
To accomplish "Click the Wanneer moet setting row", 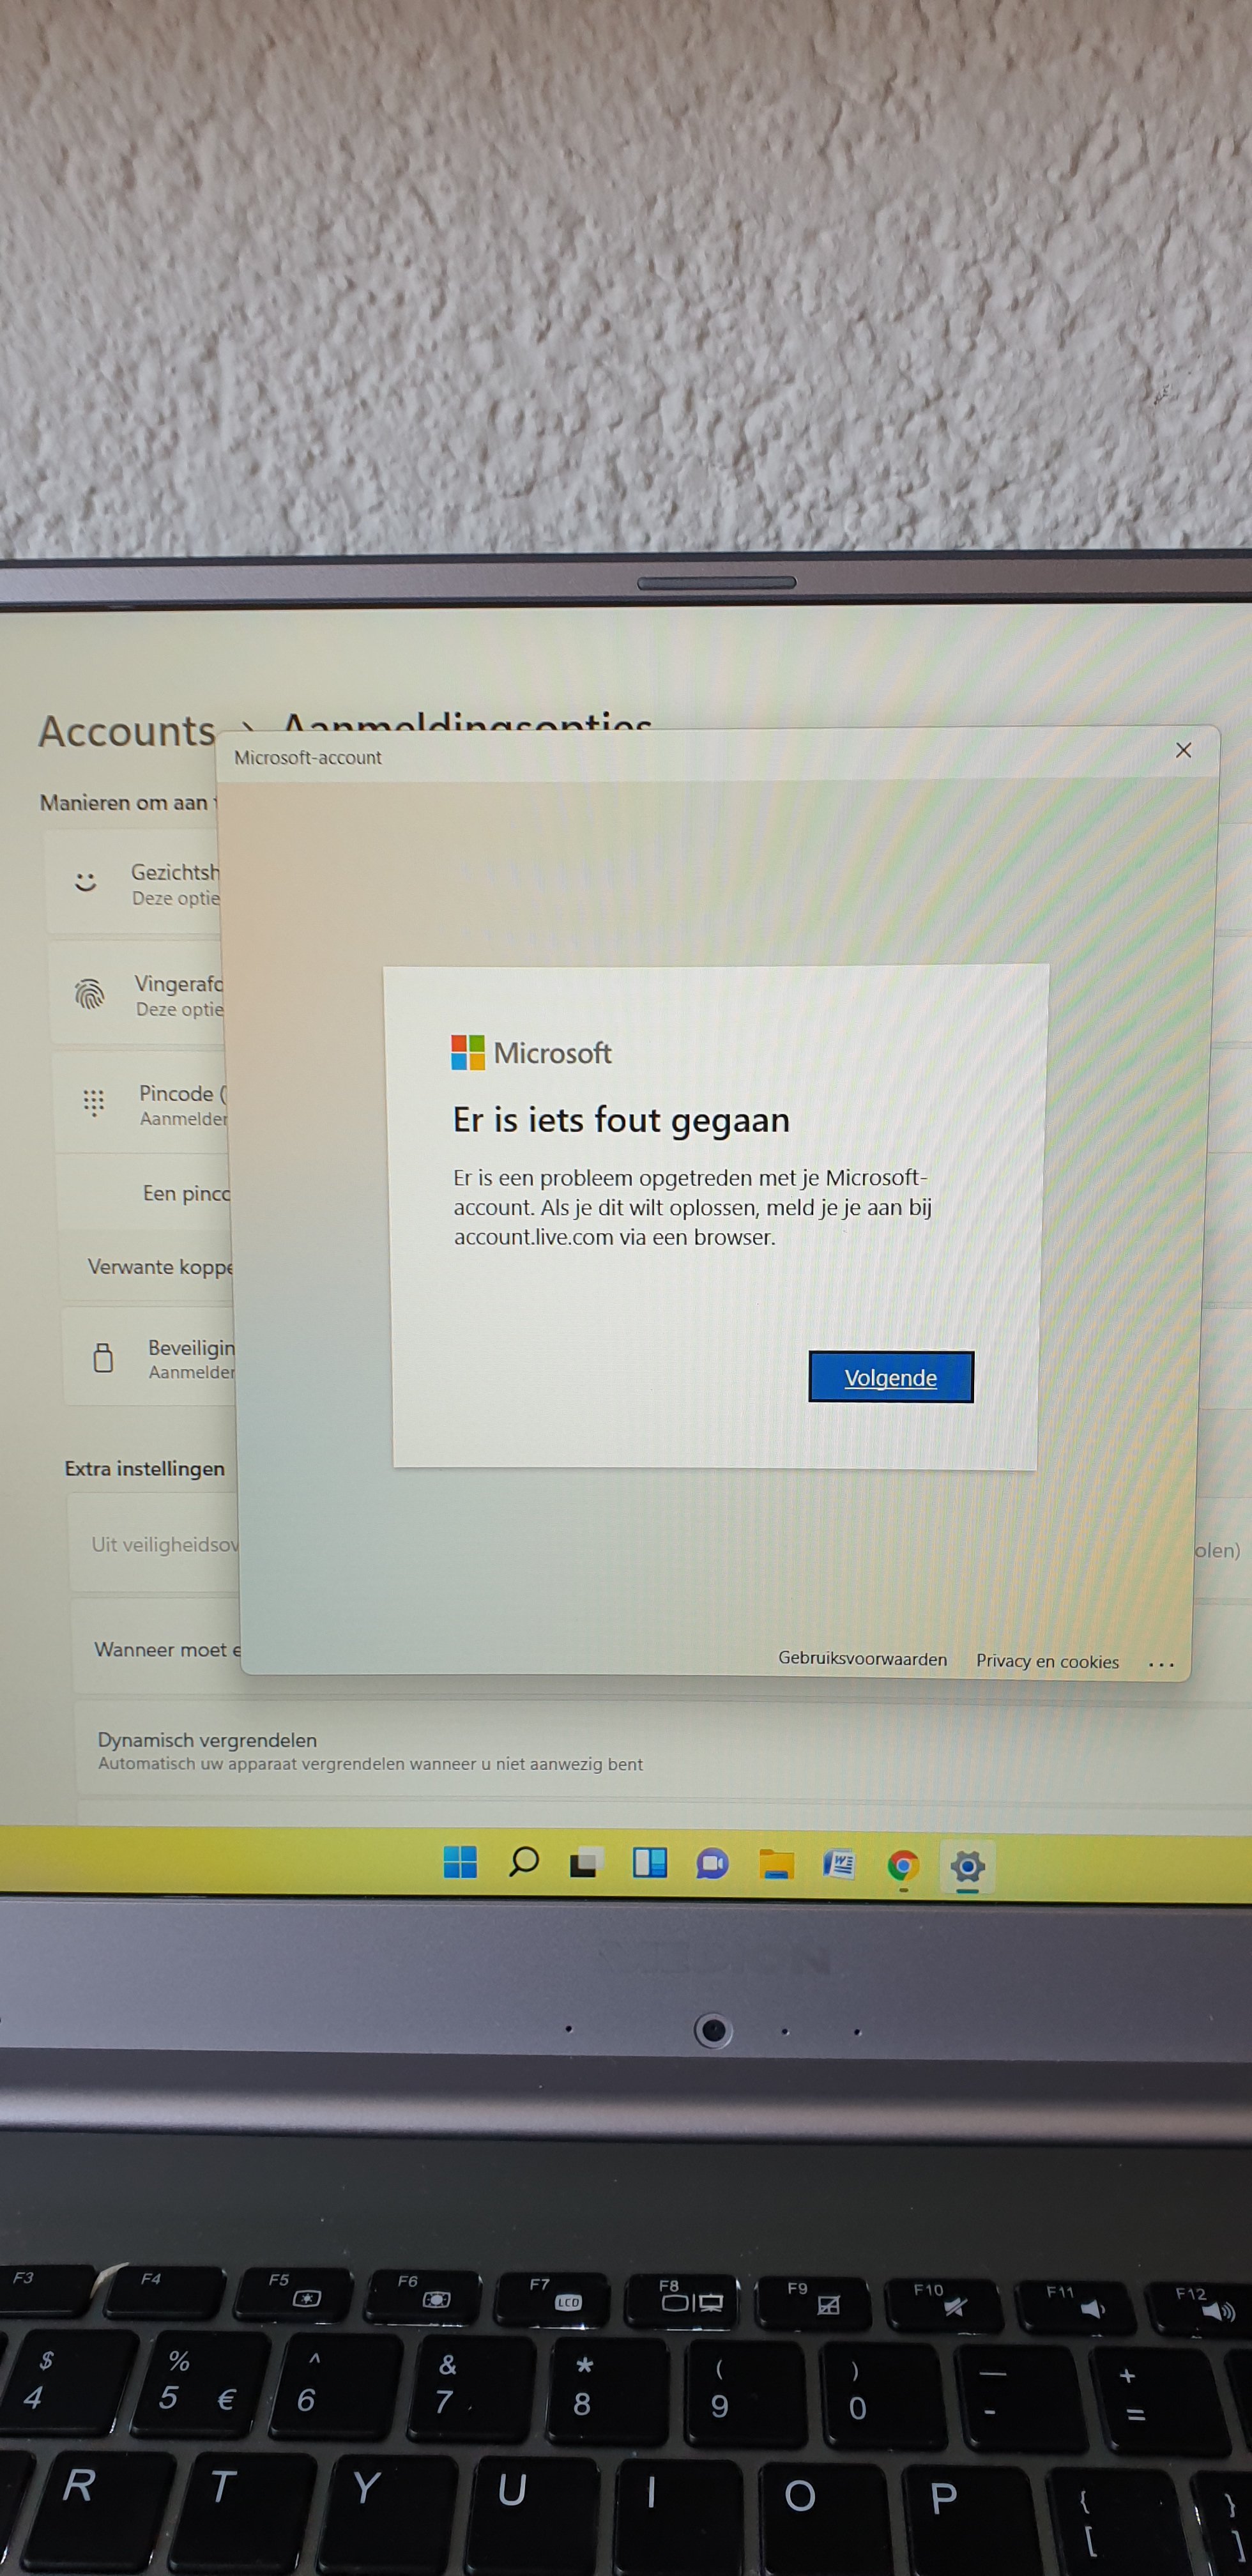I will [157, 1647].
